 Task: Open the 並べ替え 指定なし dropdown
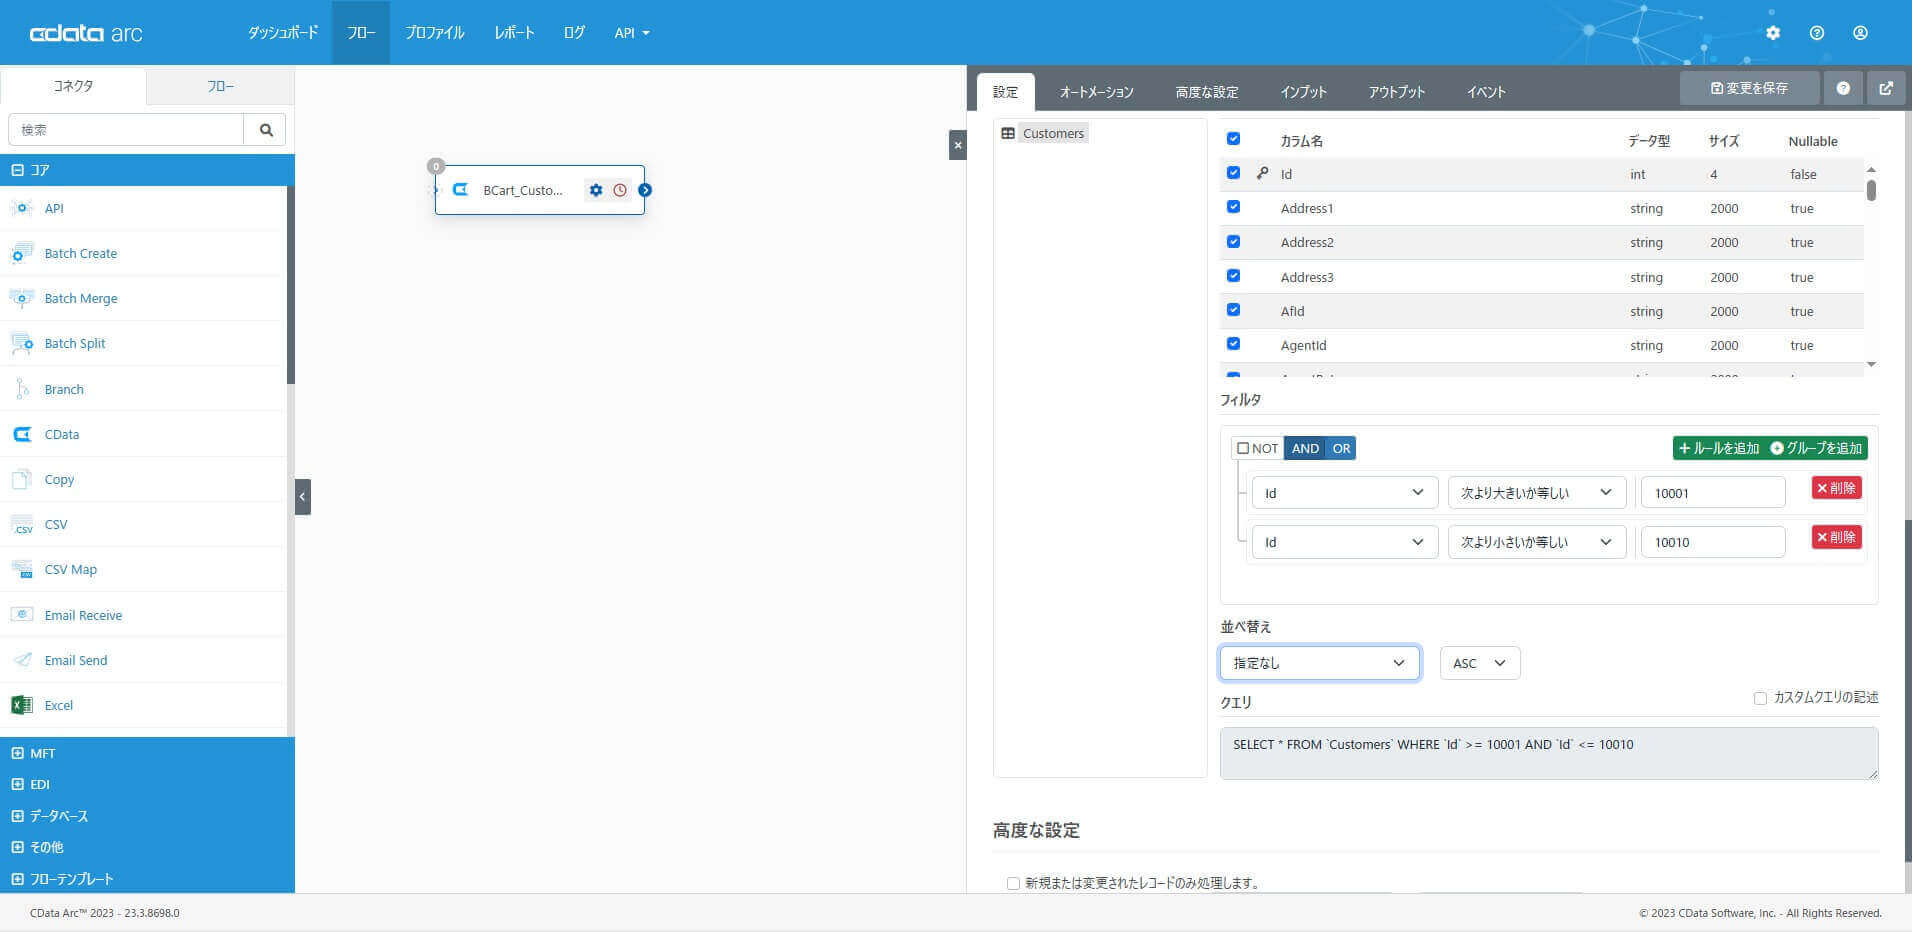click(1319, 663)
